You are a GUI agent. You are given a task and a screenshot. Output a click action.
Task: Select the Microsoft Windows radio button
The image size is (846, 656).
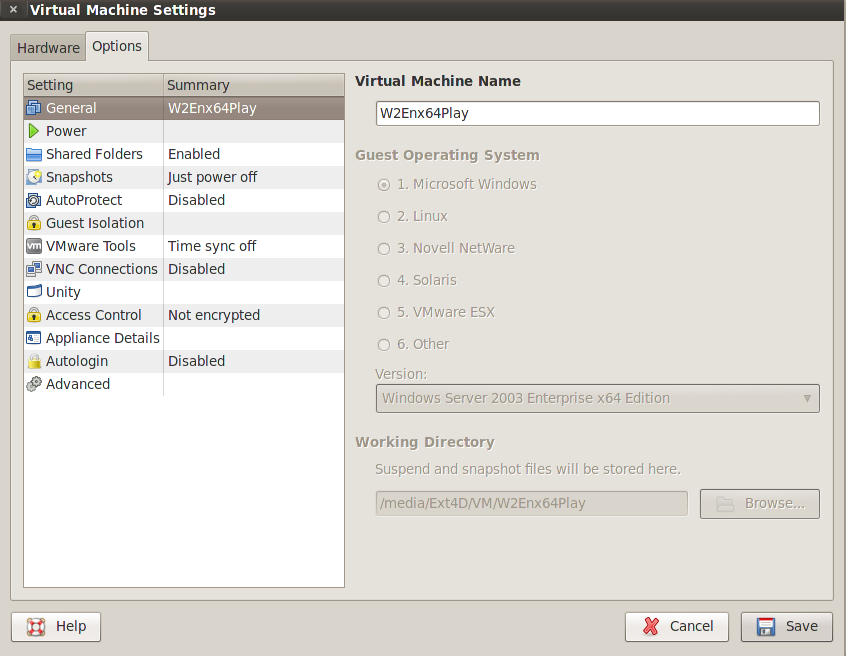[x=384, y=185]
